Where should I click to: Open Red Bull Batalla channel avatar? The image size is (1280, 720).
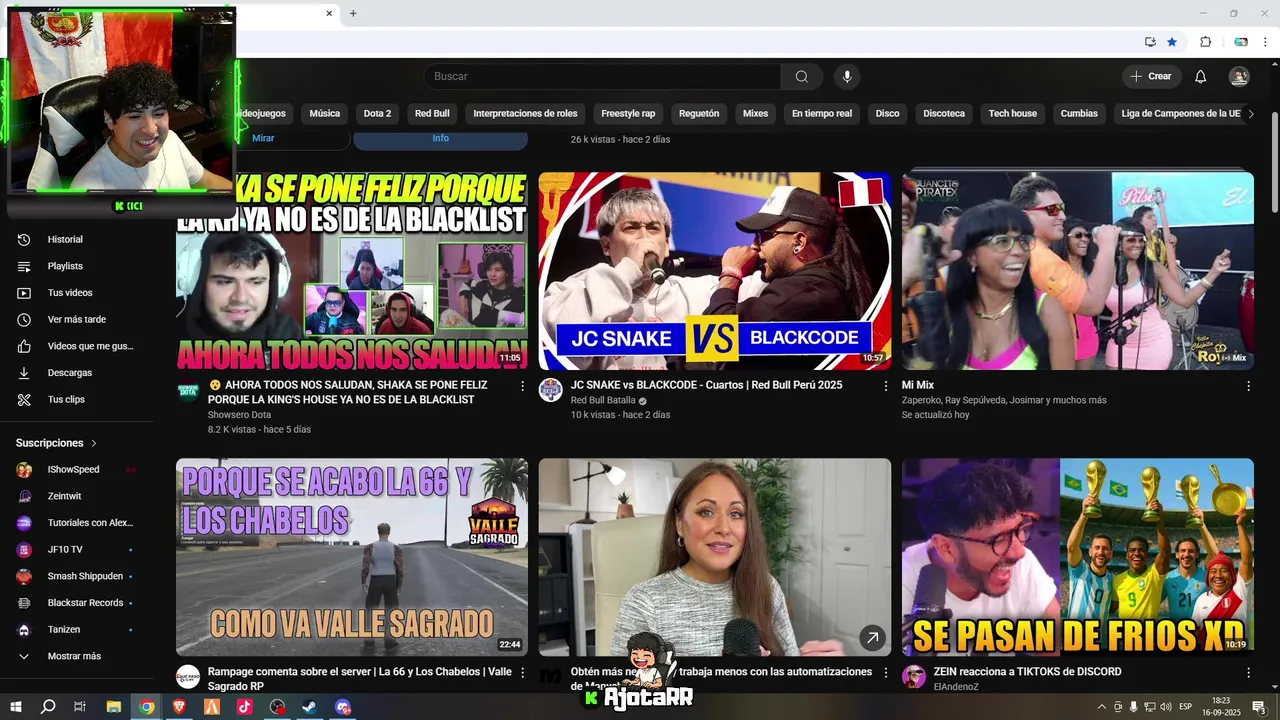coord(551,390)
